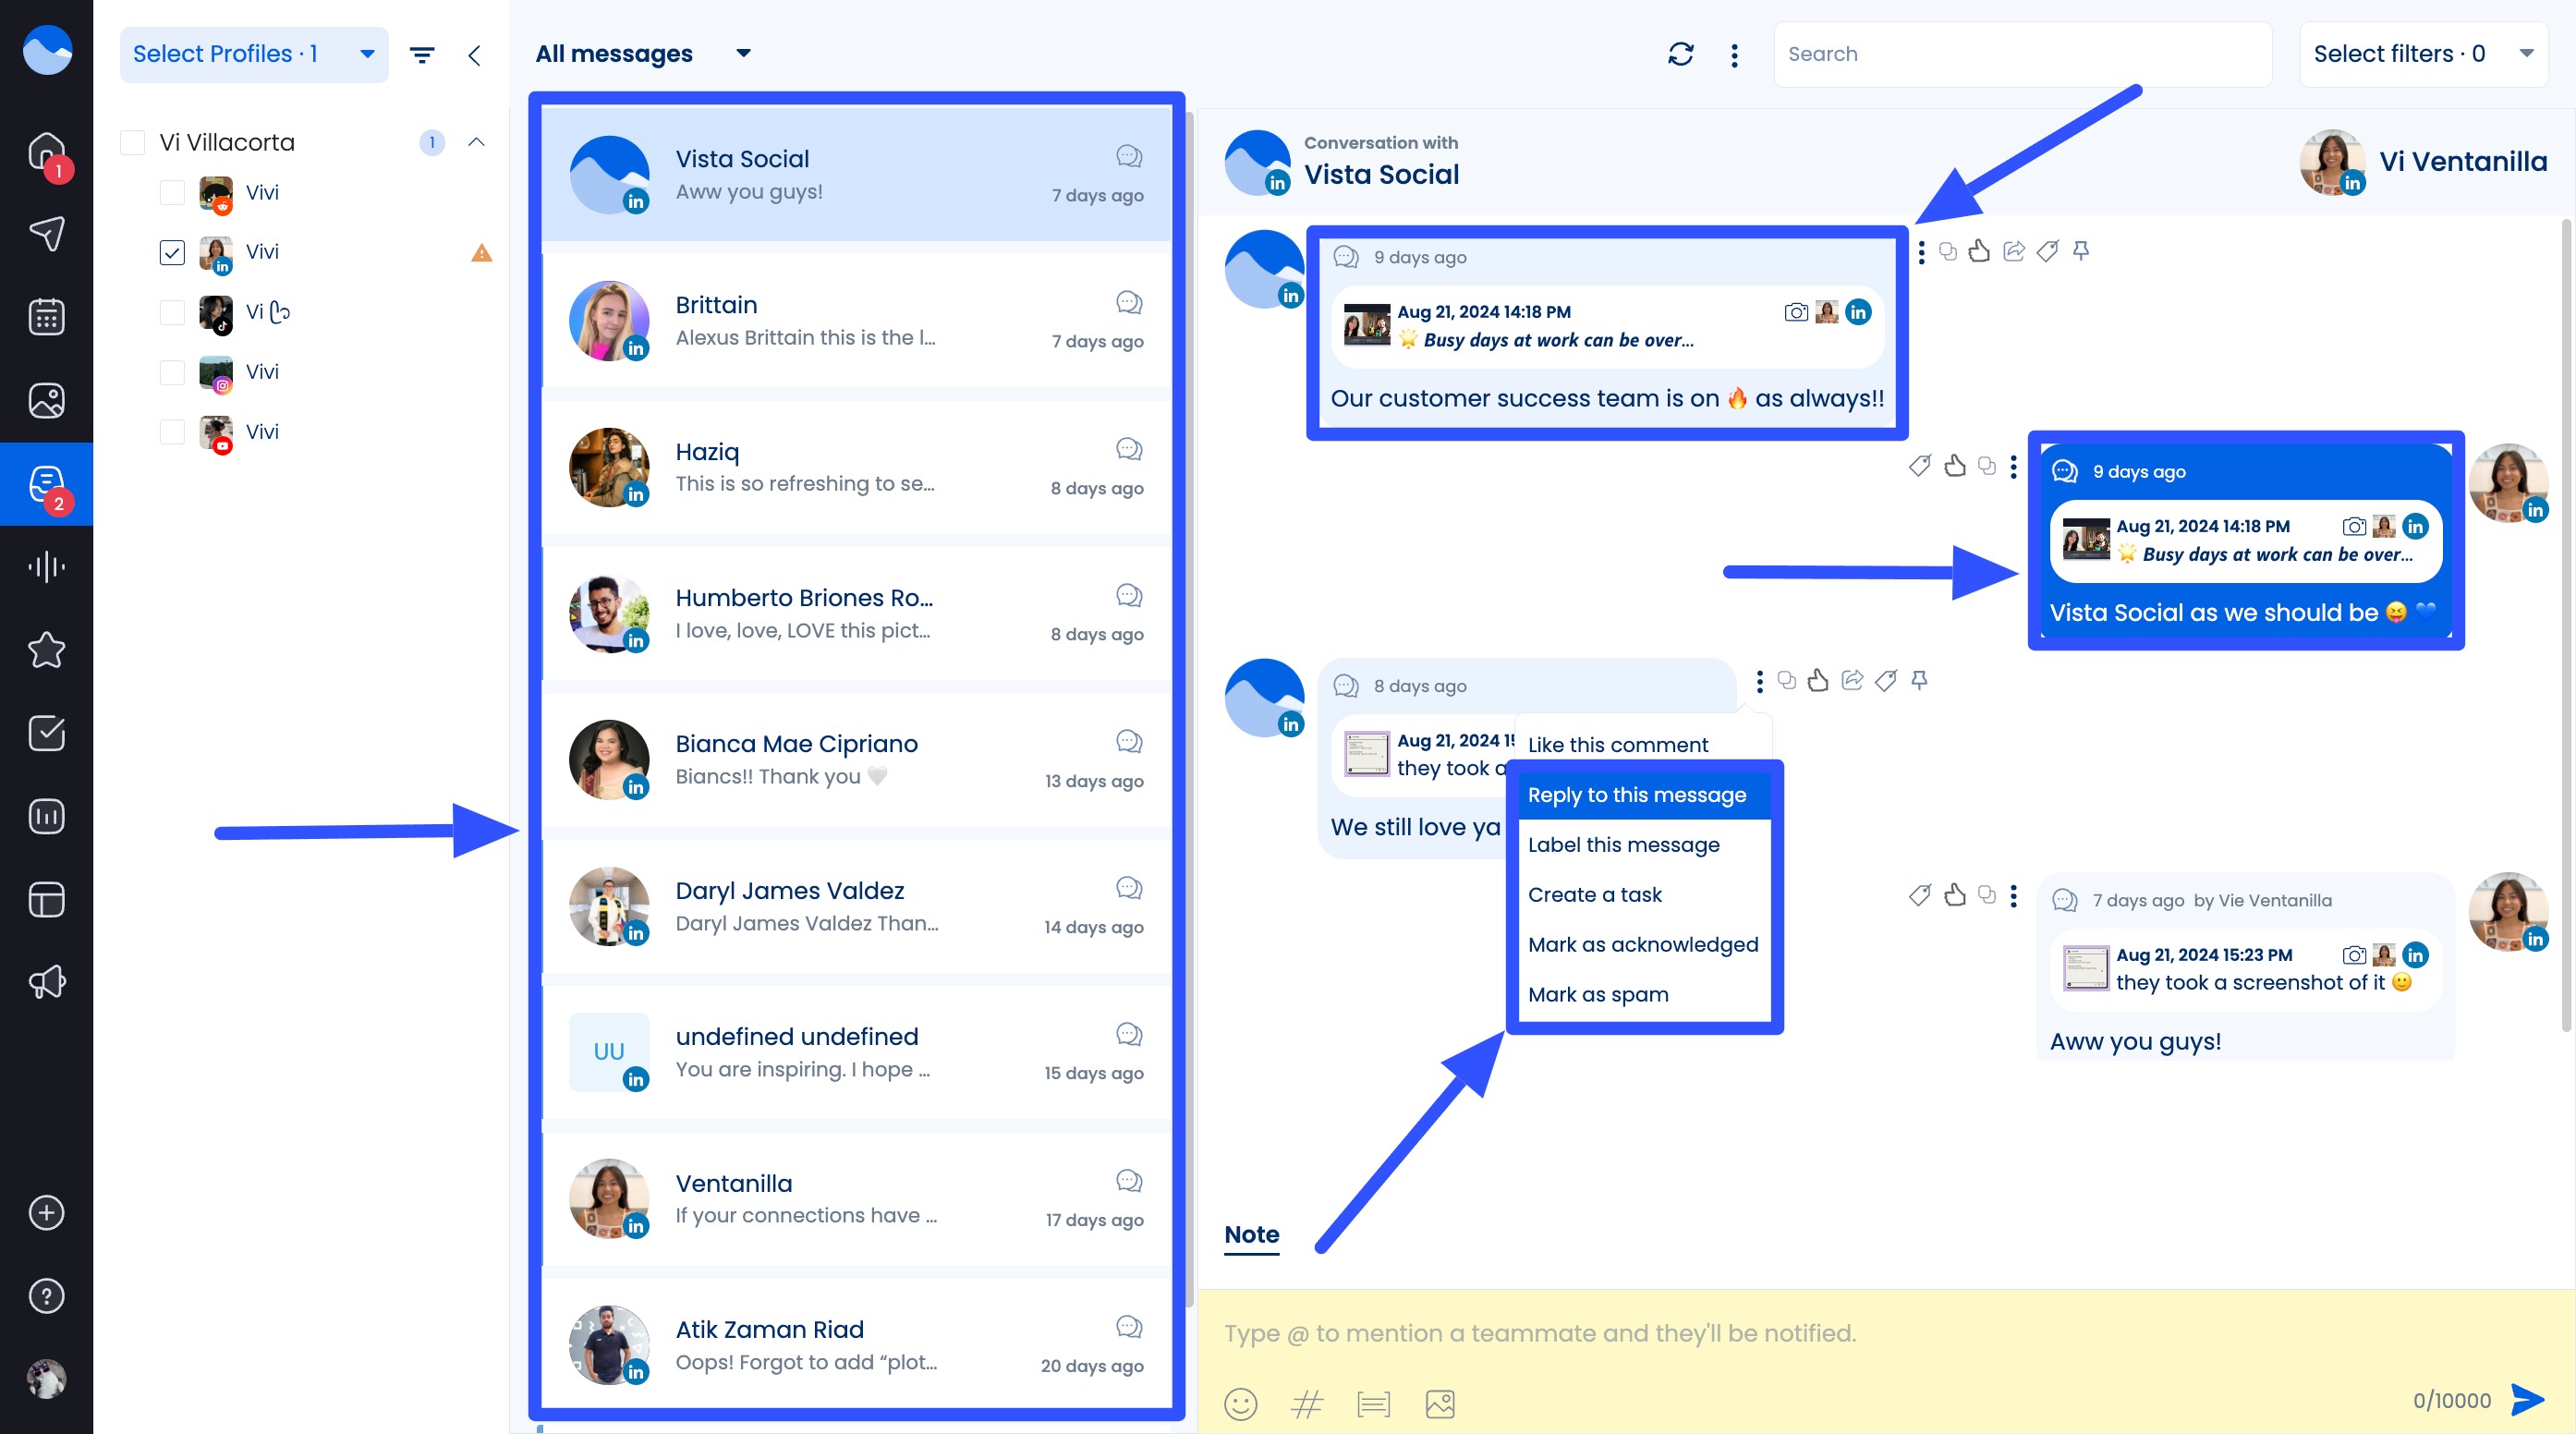Open the Listening (audio waves) sidebar icon
Screen dimensions: 2576x1434
pos(48,566)
